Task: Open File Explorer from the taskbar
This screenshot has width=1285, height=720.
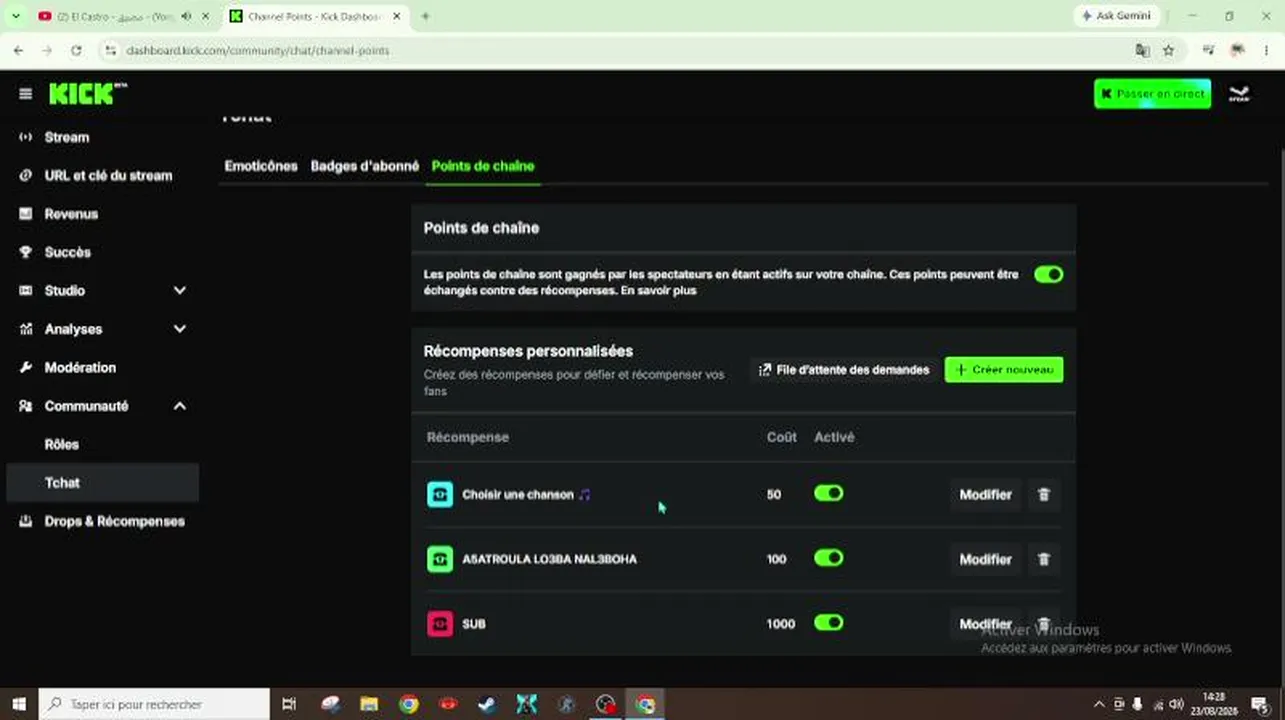Action: point(369,704)
